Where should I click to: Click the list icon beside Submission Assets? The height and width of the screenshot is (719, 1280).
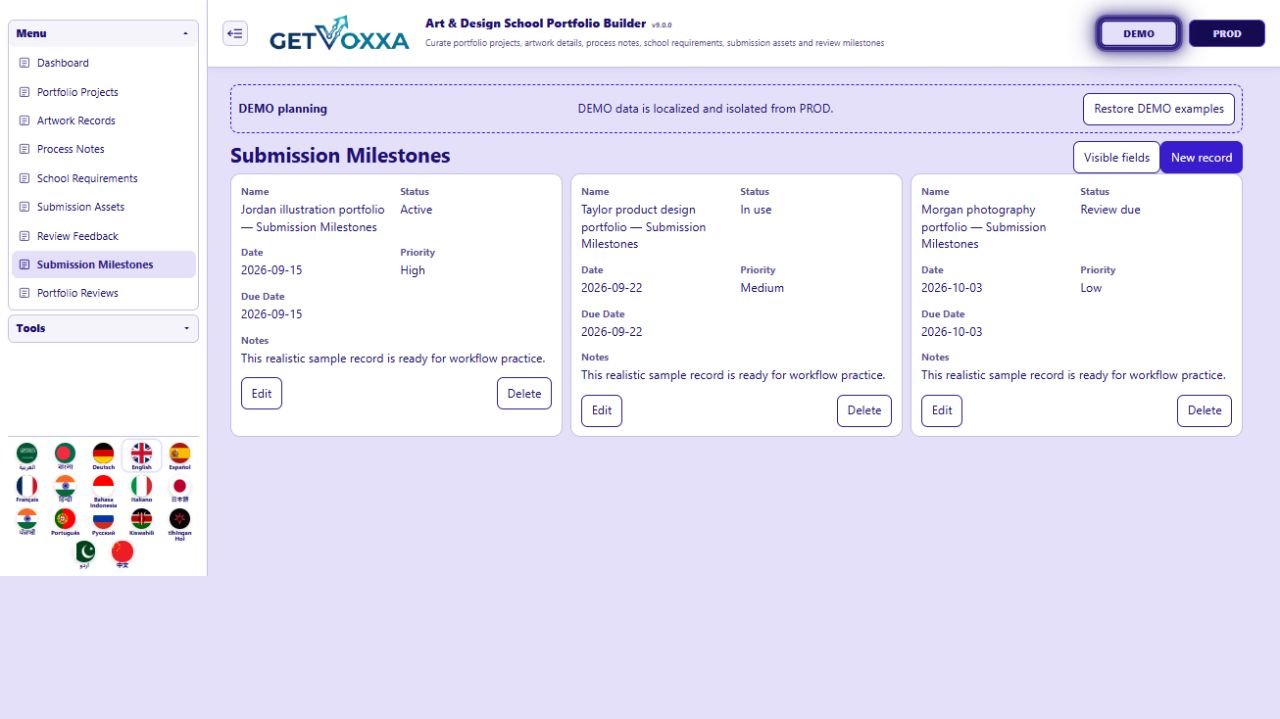25,207
